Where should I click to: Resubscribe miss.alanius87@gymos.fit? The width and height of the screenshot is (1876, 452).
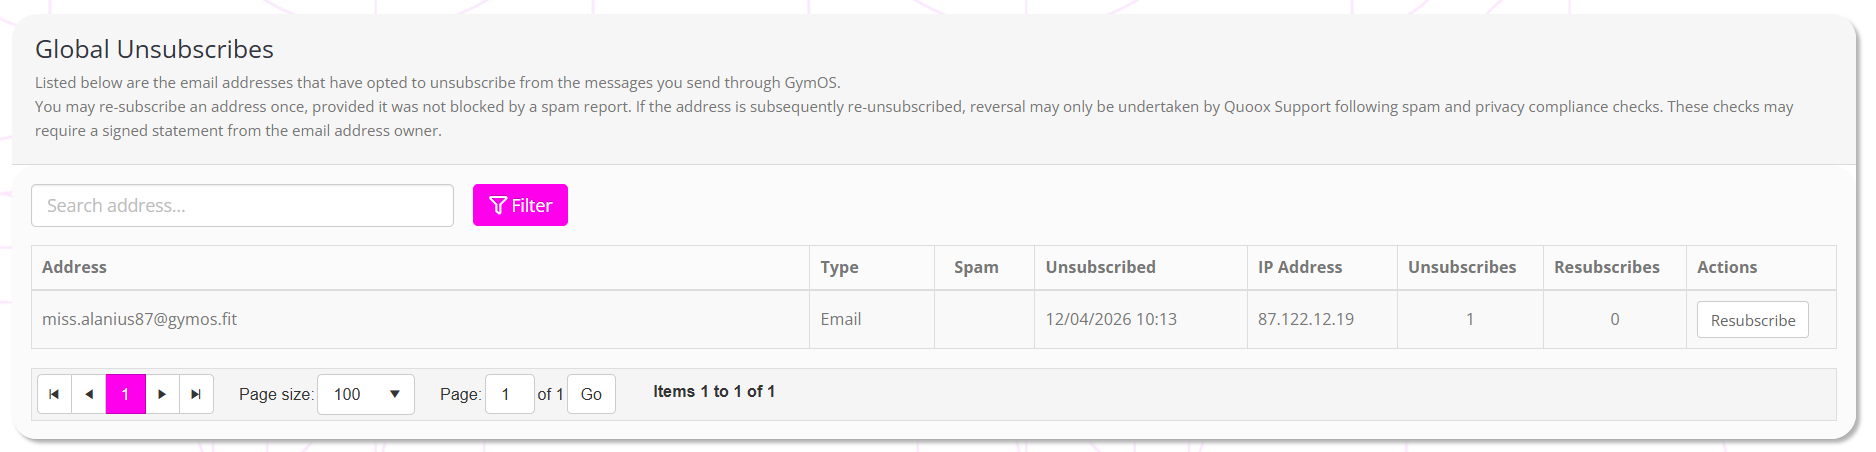[x=1752, y=320]
